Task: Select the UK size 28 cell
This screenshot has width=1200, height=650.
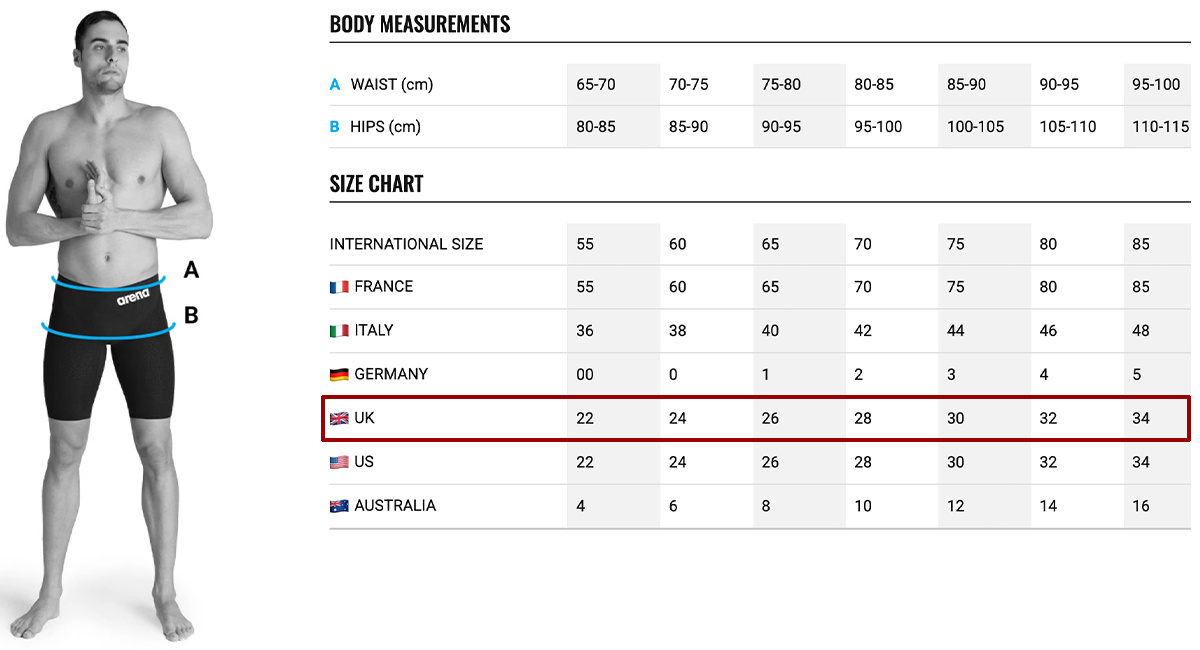Action: [892, 418]
